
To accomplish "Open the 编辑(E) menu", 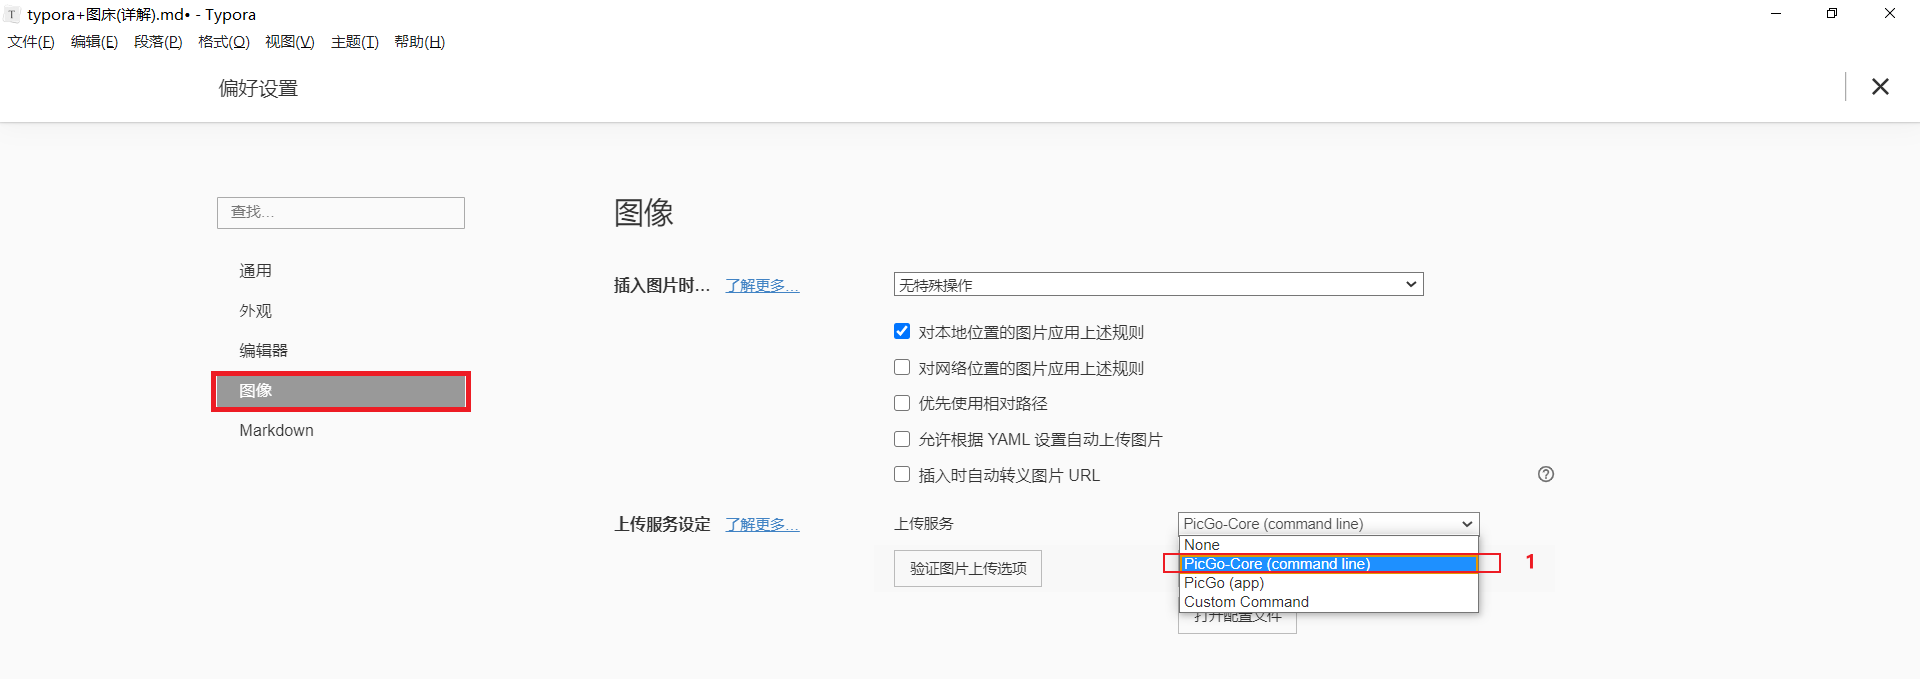I will 94,42.
